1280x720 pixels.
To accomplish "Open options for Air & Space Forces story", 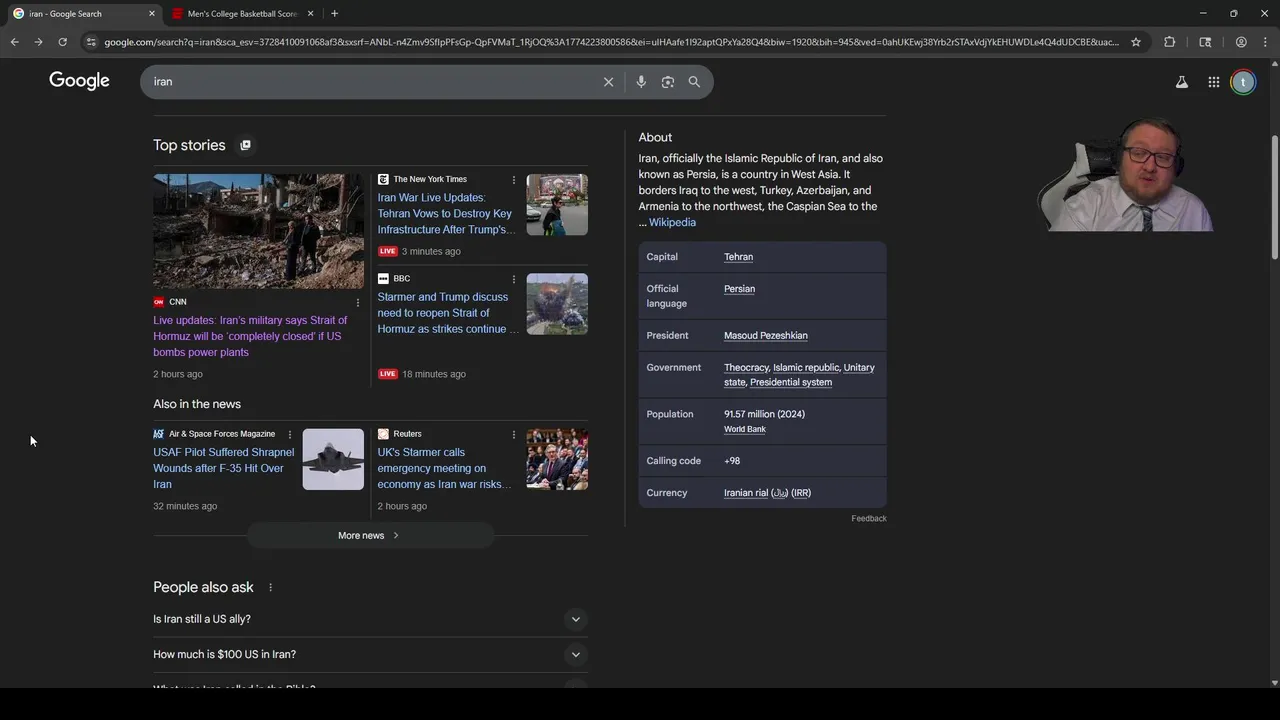I will 290,434.
